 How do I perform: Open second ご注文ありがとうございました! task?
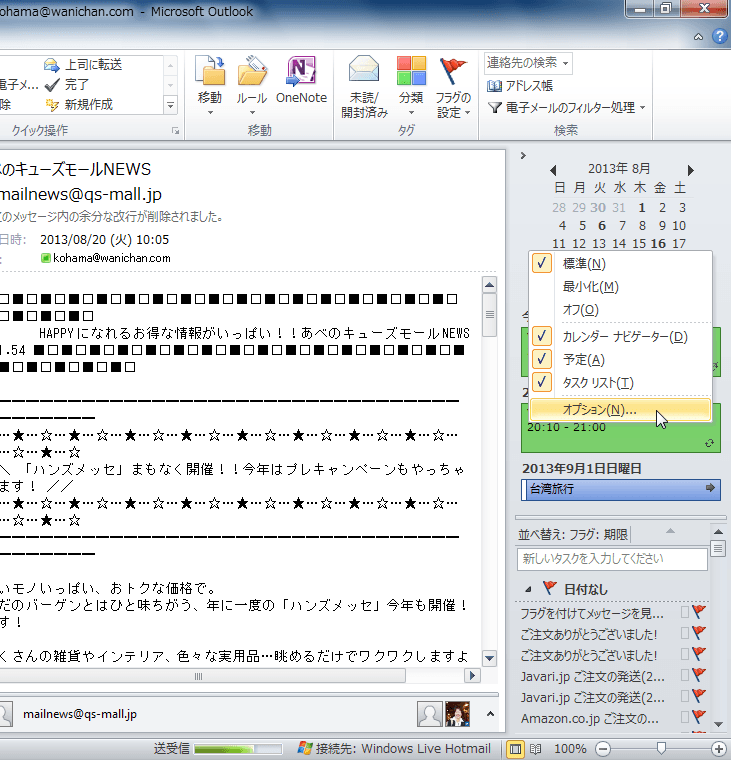point(588,655)
